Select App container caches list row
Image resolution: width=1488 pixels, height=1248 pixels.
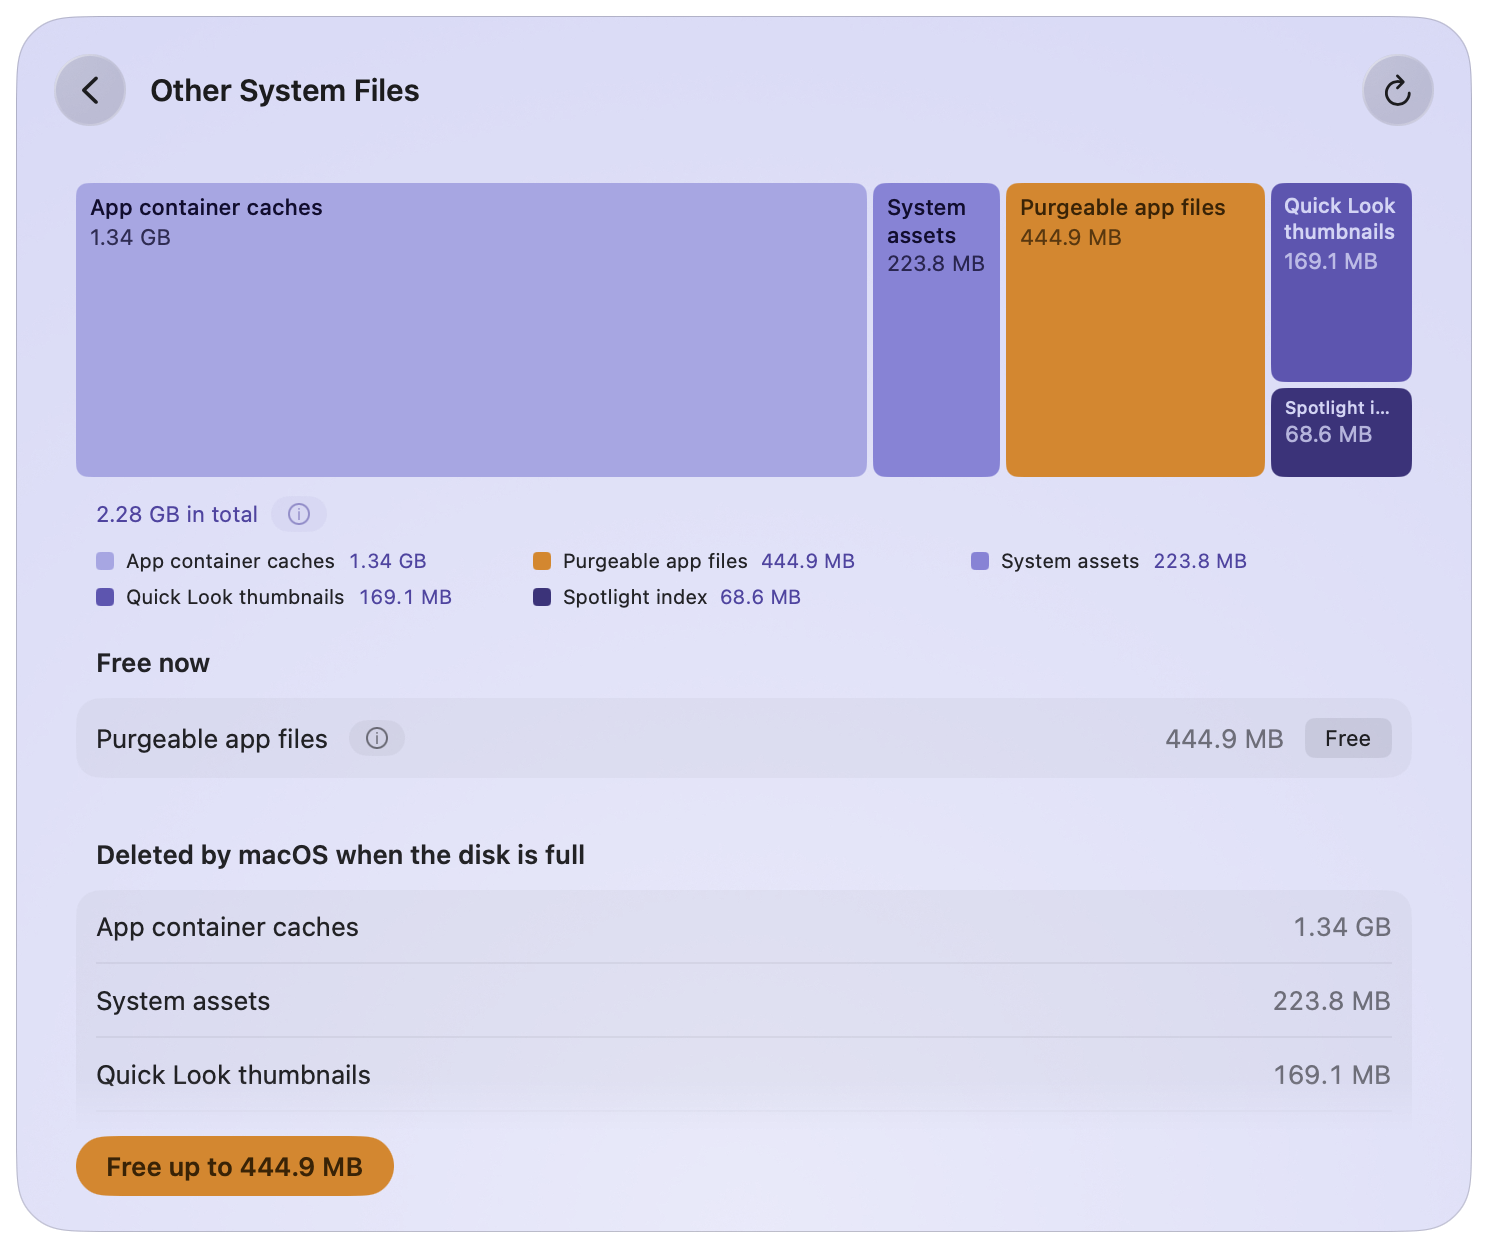pos(744,927)
